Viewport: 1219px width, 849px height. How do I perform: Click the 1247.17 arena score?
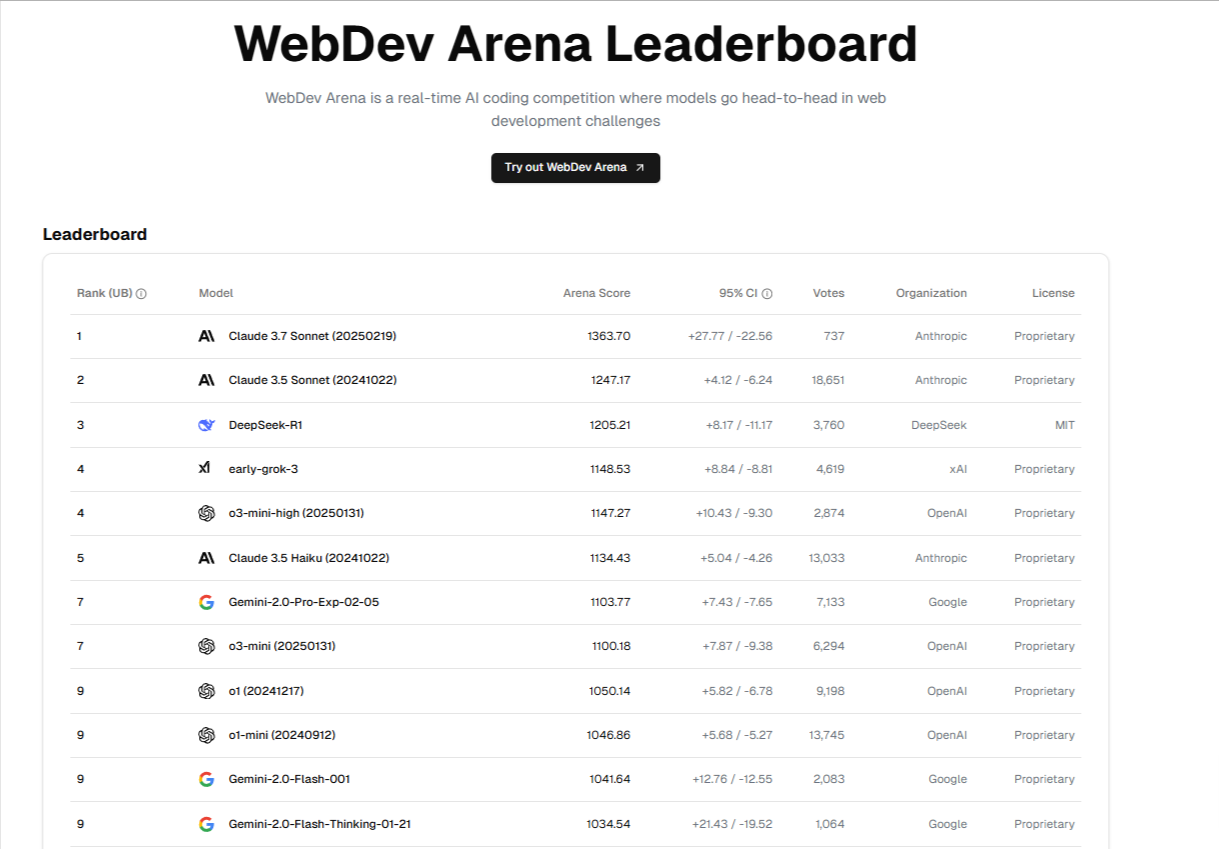[610, 380]
